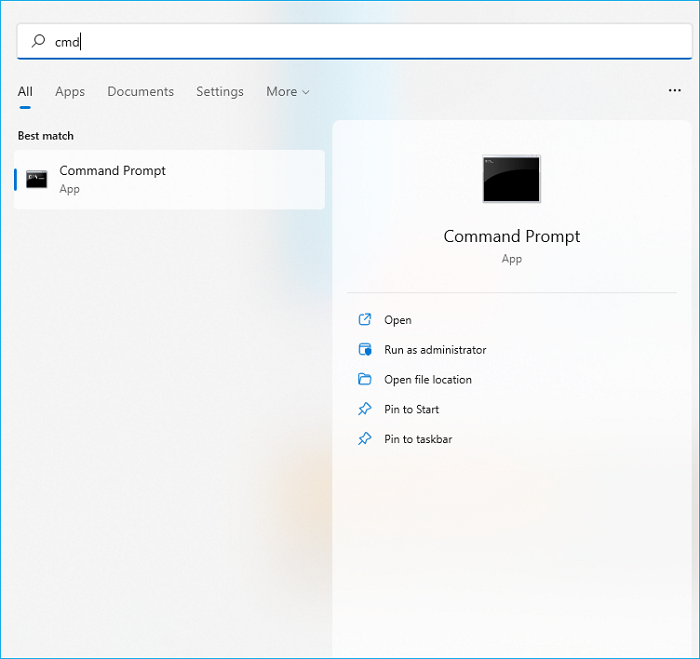Click small Command Prompt icon in results
This screenshot has height=659, width=700.
(x=37, y=180)
